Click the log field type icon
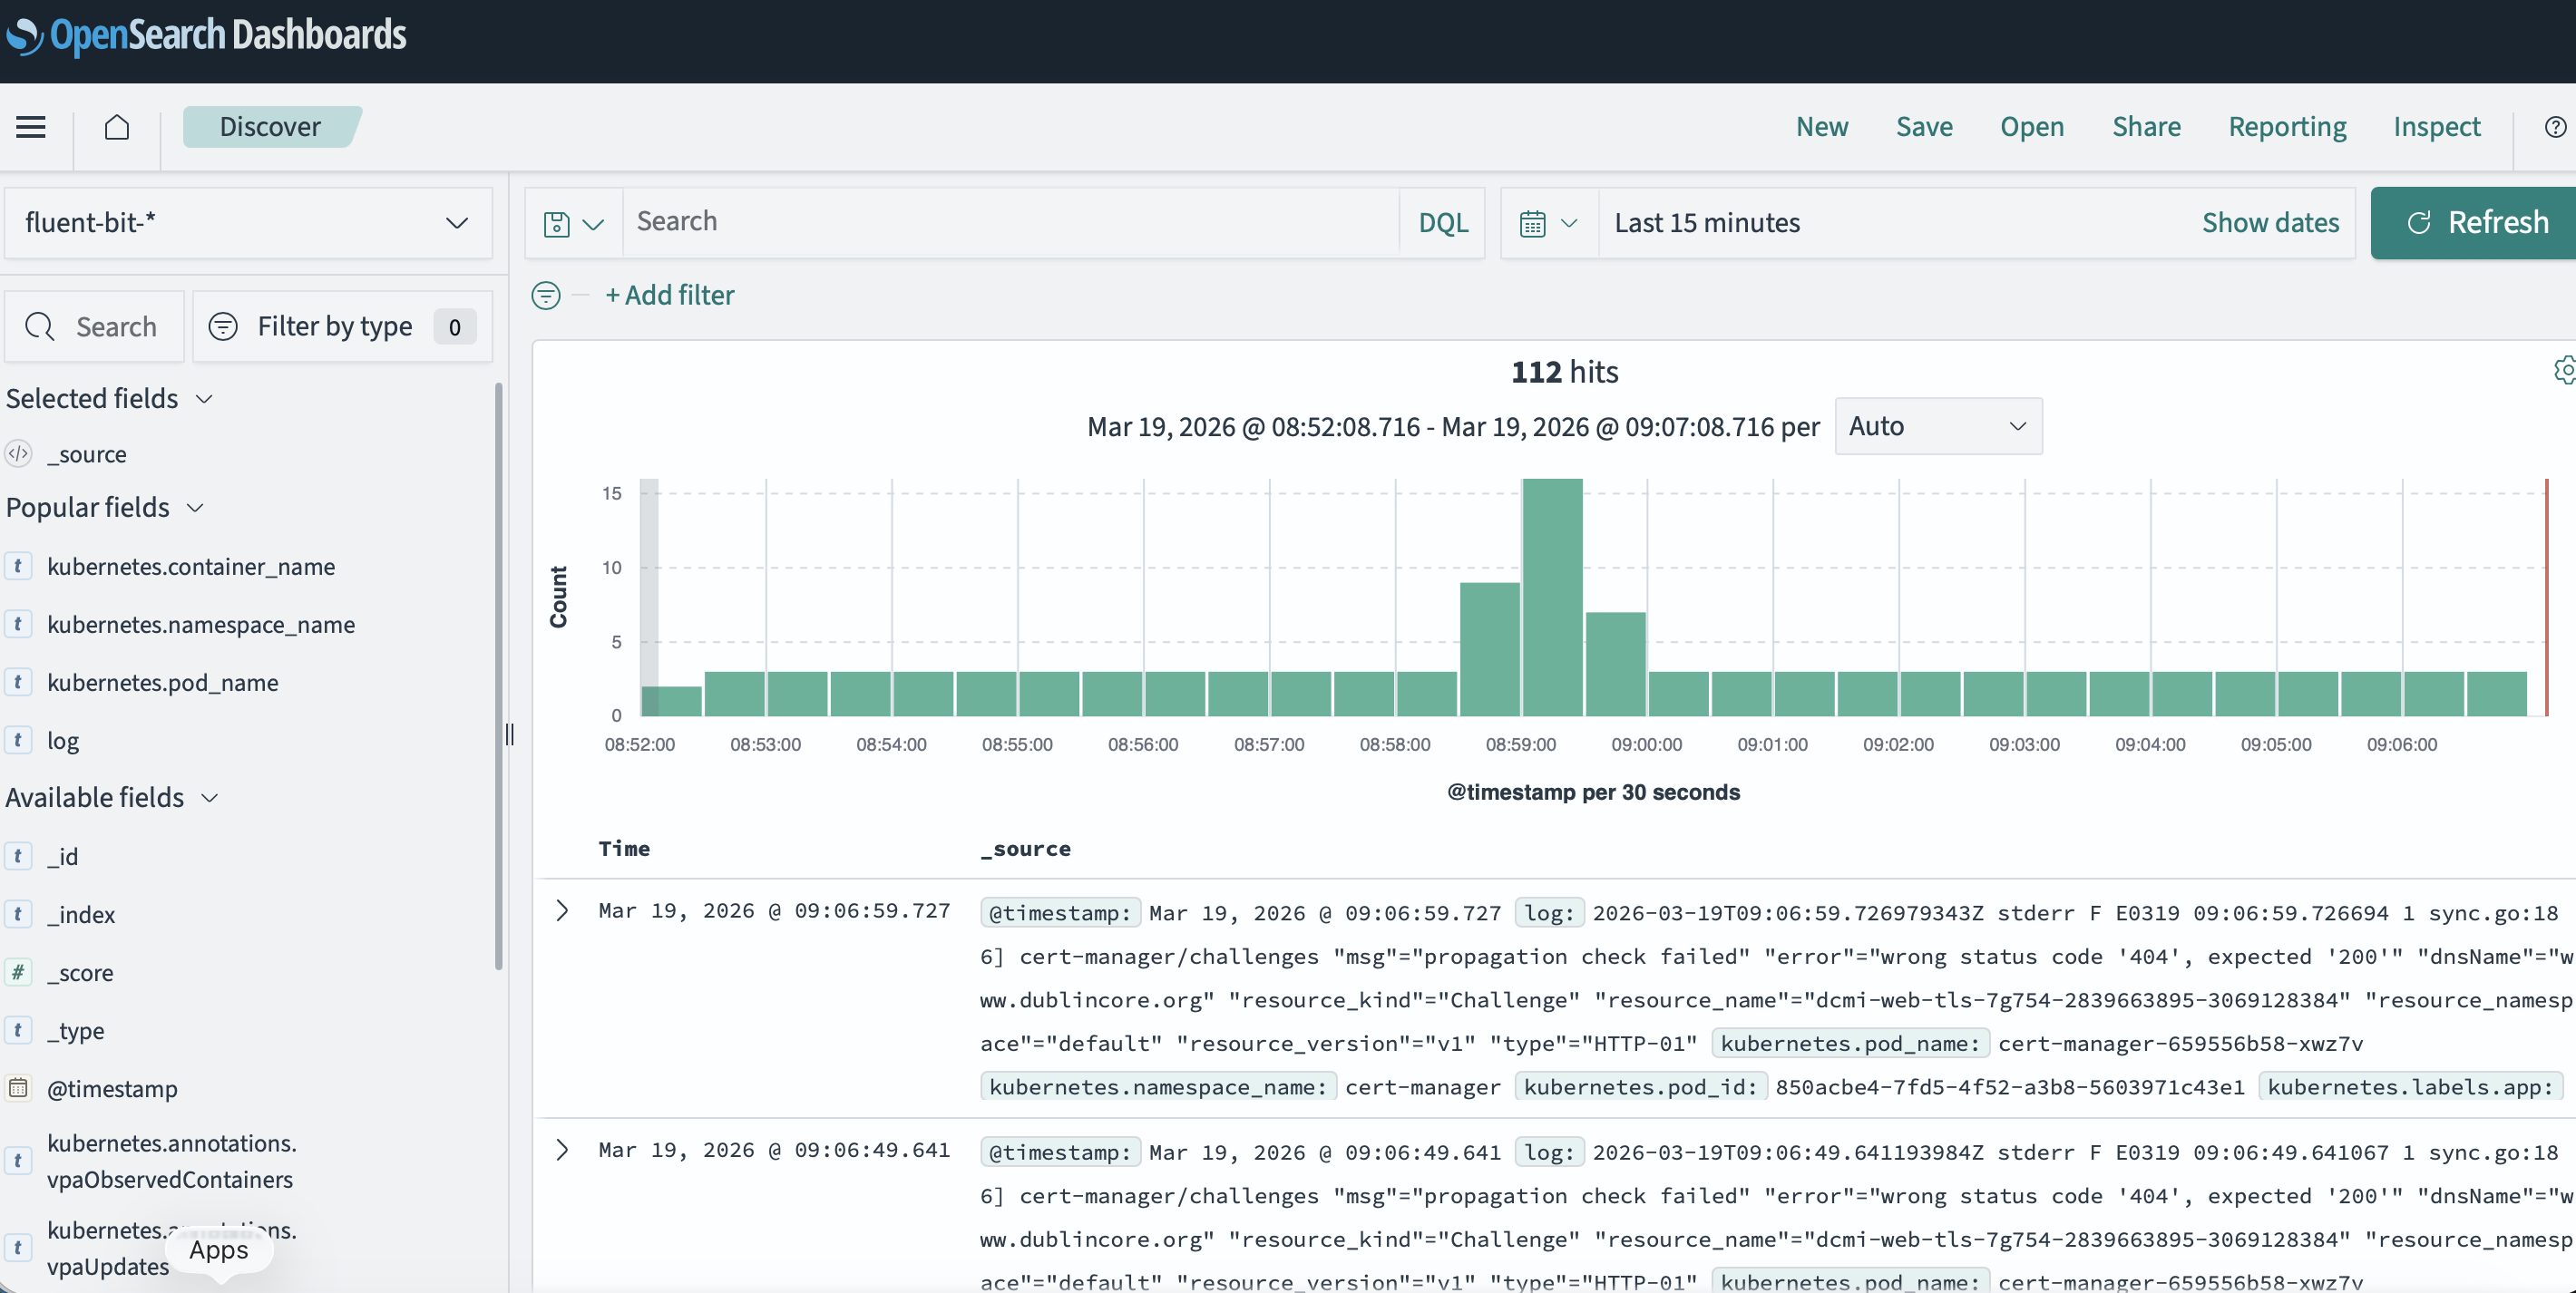Screen dimensions: 2576x1293 click(18, 740)
